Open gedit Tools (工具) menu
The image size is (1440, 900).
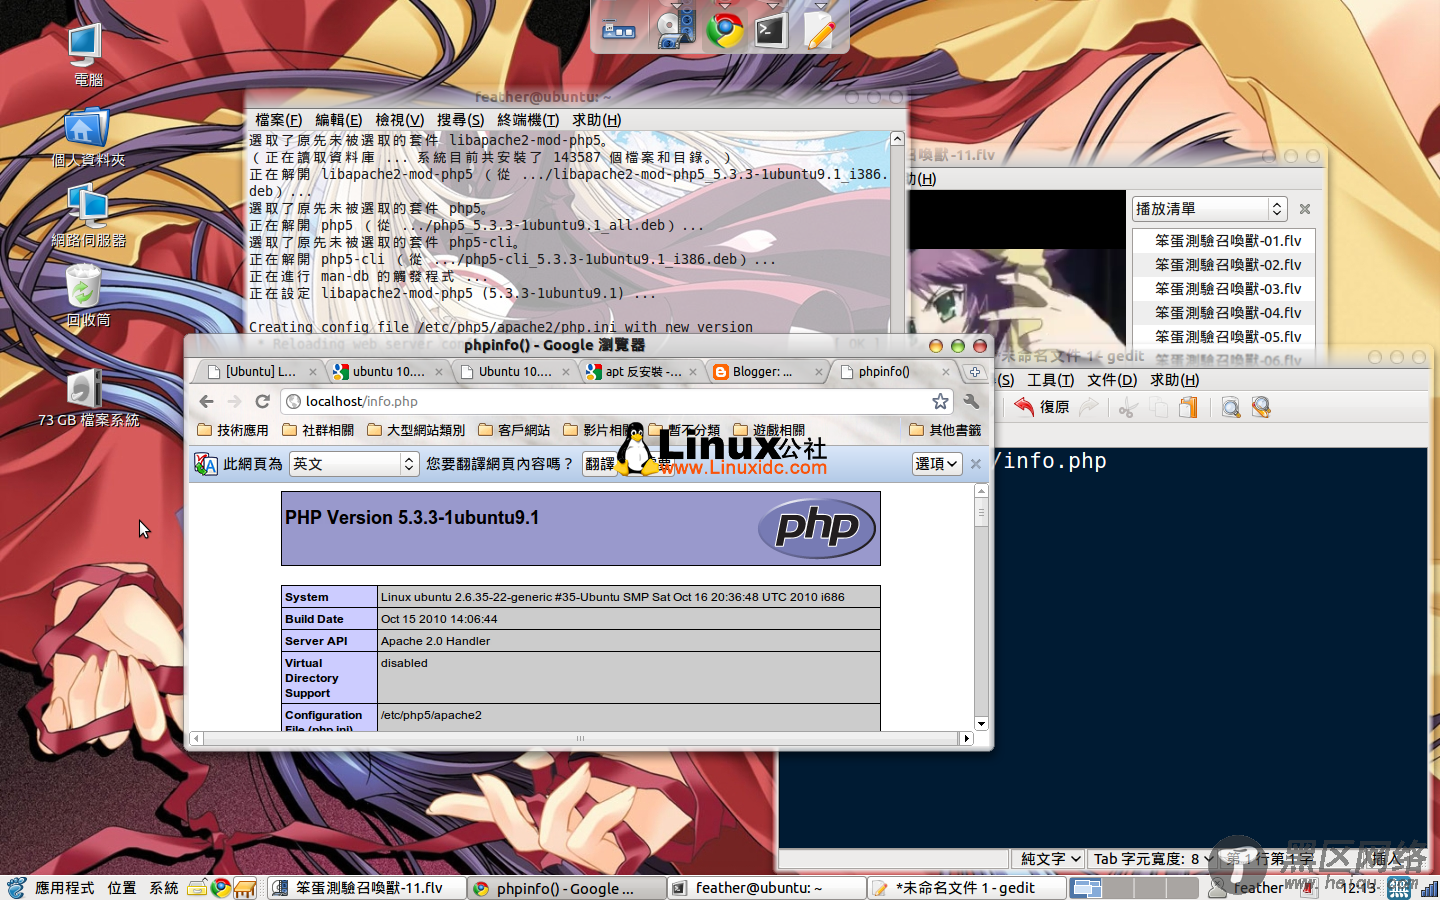[x=1051, y=380]
